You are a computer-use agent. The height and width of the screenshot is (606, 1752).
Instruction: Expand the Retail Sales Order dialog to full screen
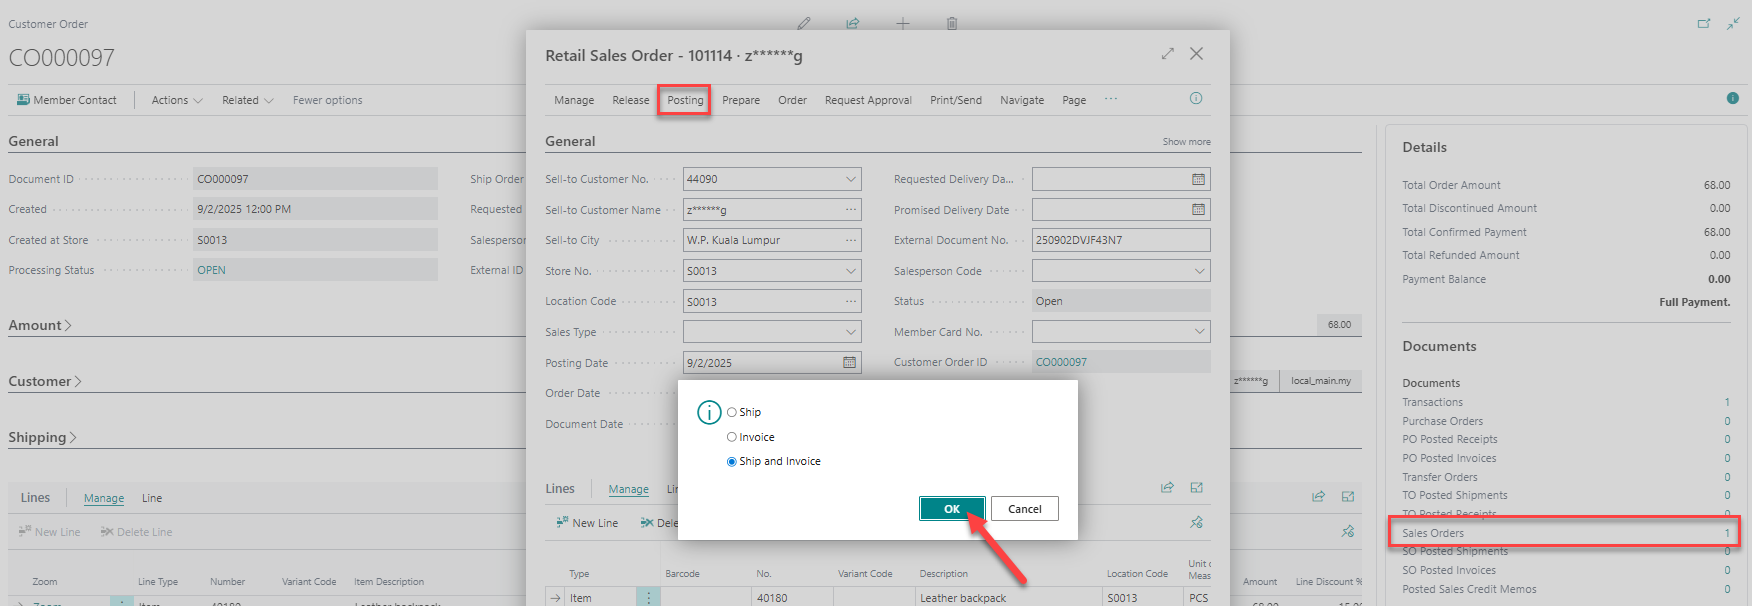[x=1167, y=54]
